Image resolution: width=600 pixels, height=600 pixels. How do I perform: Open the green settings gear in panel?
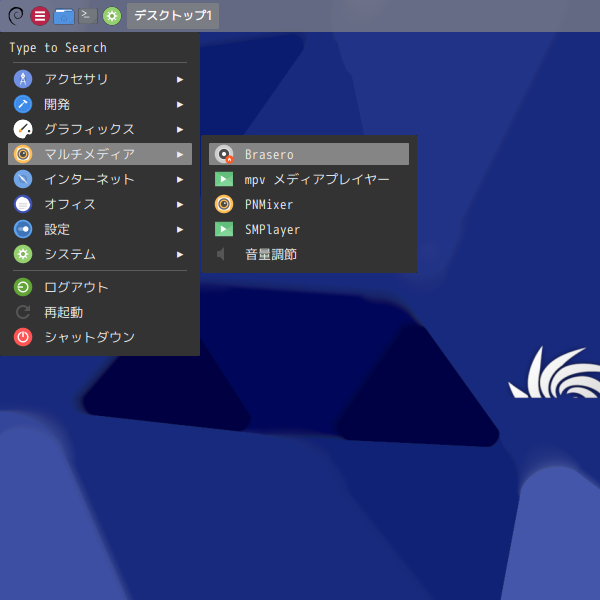pyautogui.click(x=112, y=16)
